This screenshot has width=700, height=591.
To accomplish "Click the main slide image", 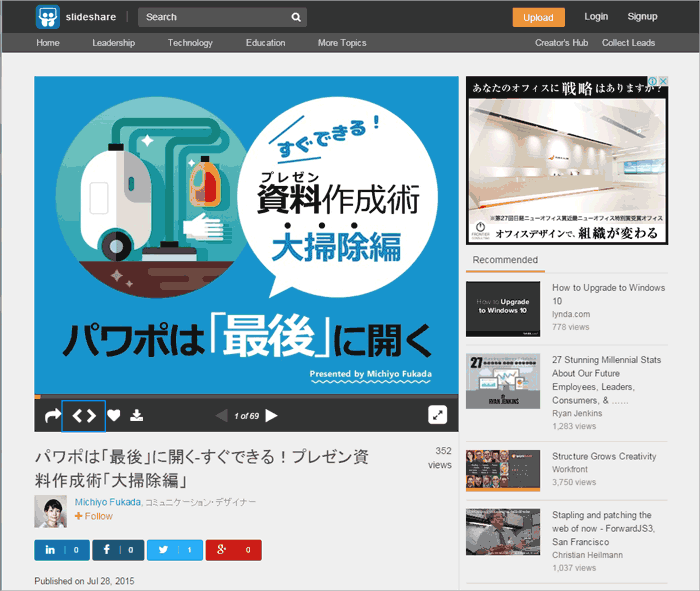I will click(246, 235).
